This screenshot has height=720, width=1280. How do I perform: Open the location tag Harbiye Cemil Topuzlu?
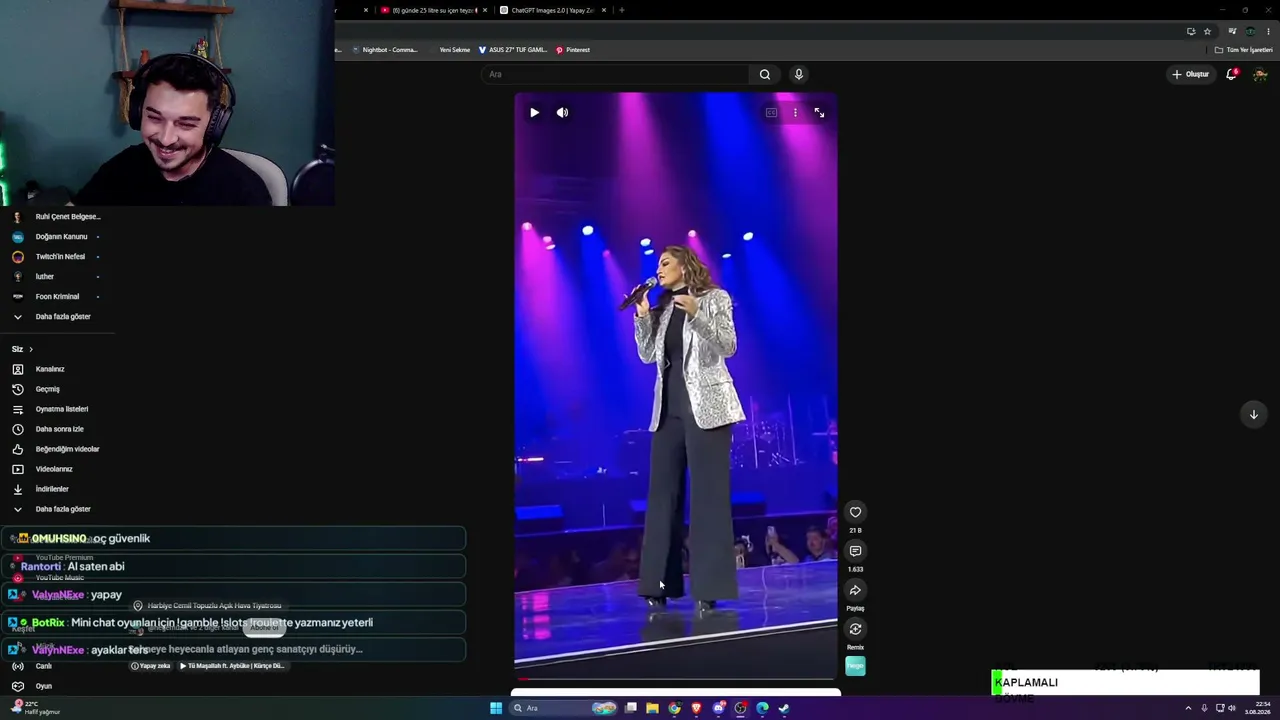point(208,606)
